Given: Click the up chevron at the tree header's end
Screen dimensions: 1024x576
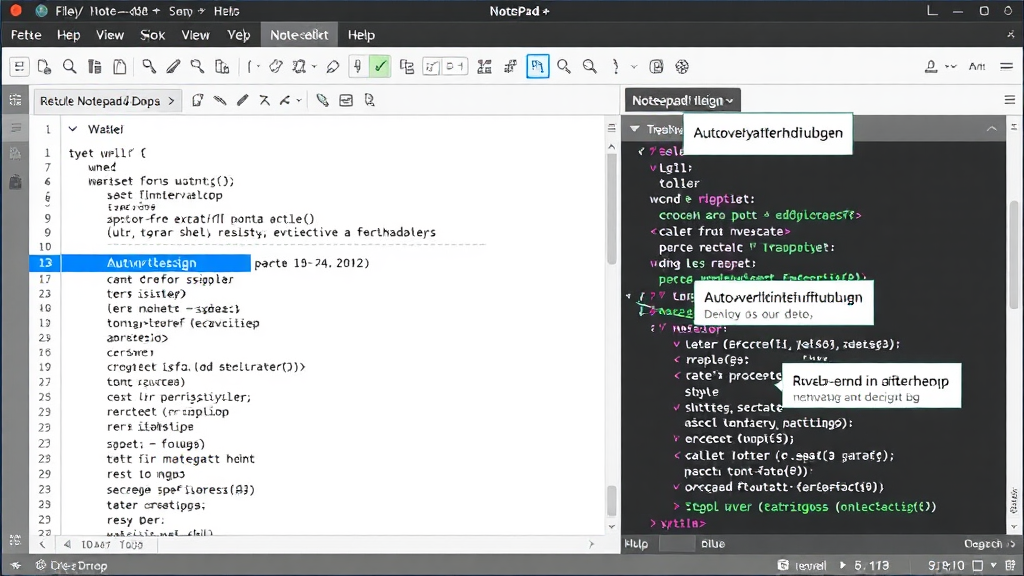Looking at the screenshot, I should (x=991, y=129).
